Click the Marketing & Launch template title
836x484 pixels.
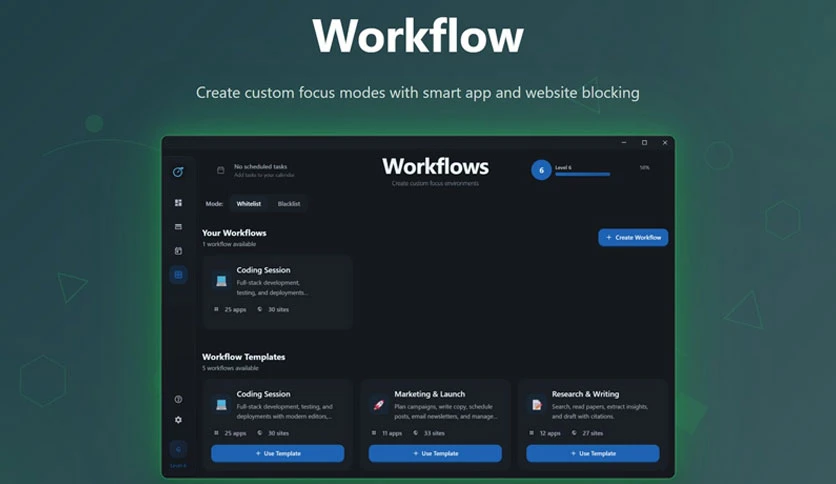pos(429,394)
